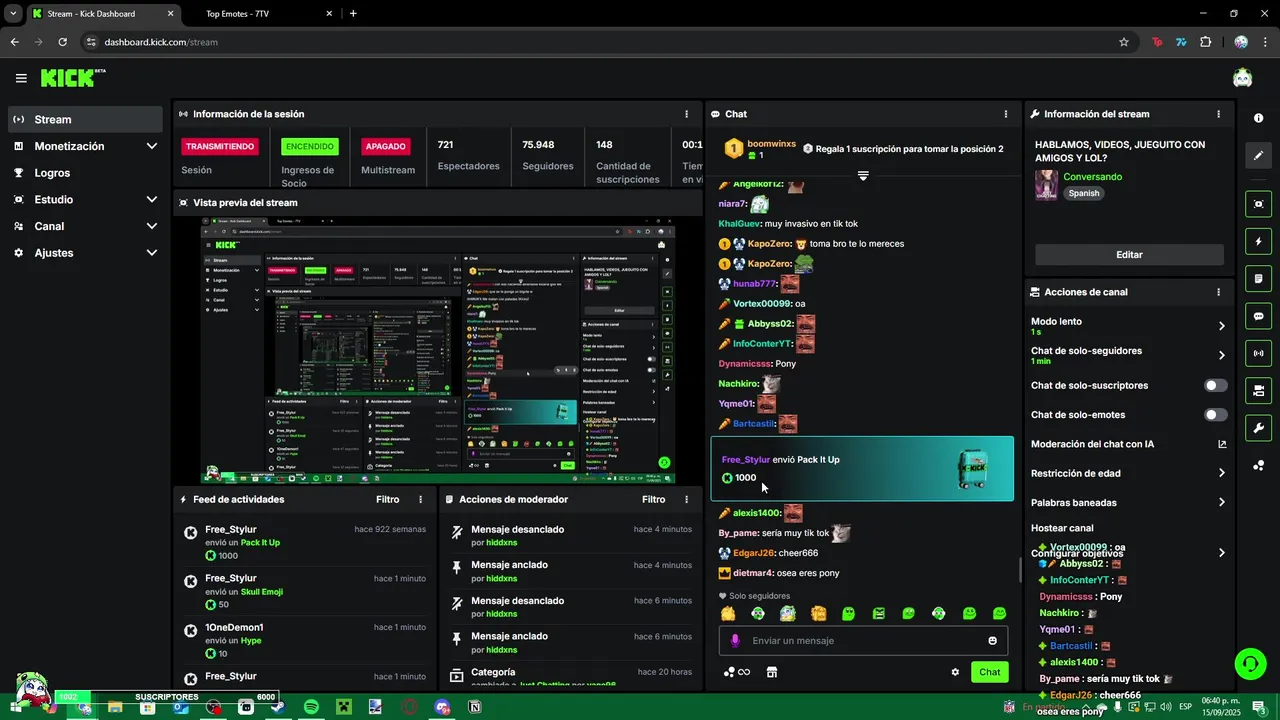Toggle the document widget icon in right sidebar
1280x720 pixels.
click(x=1258, y=278)
